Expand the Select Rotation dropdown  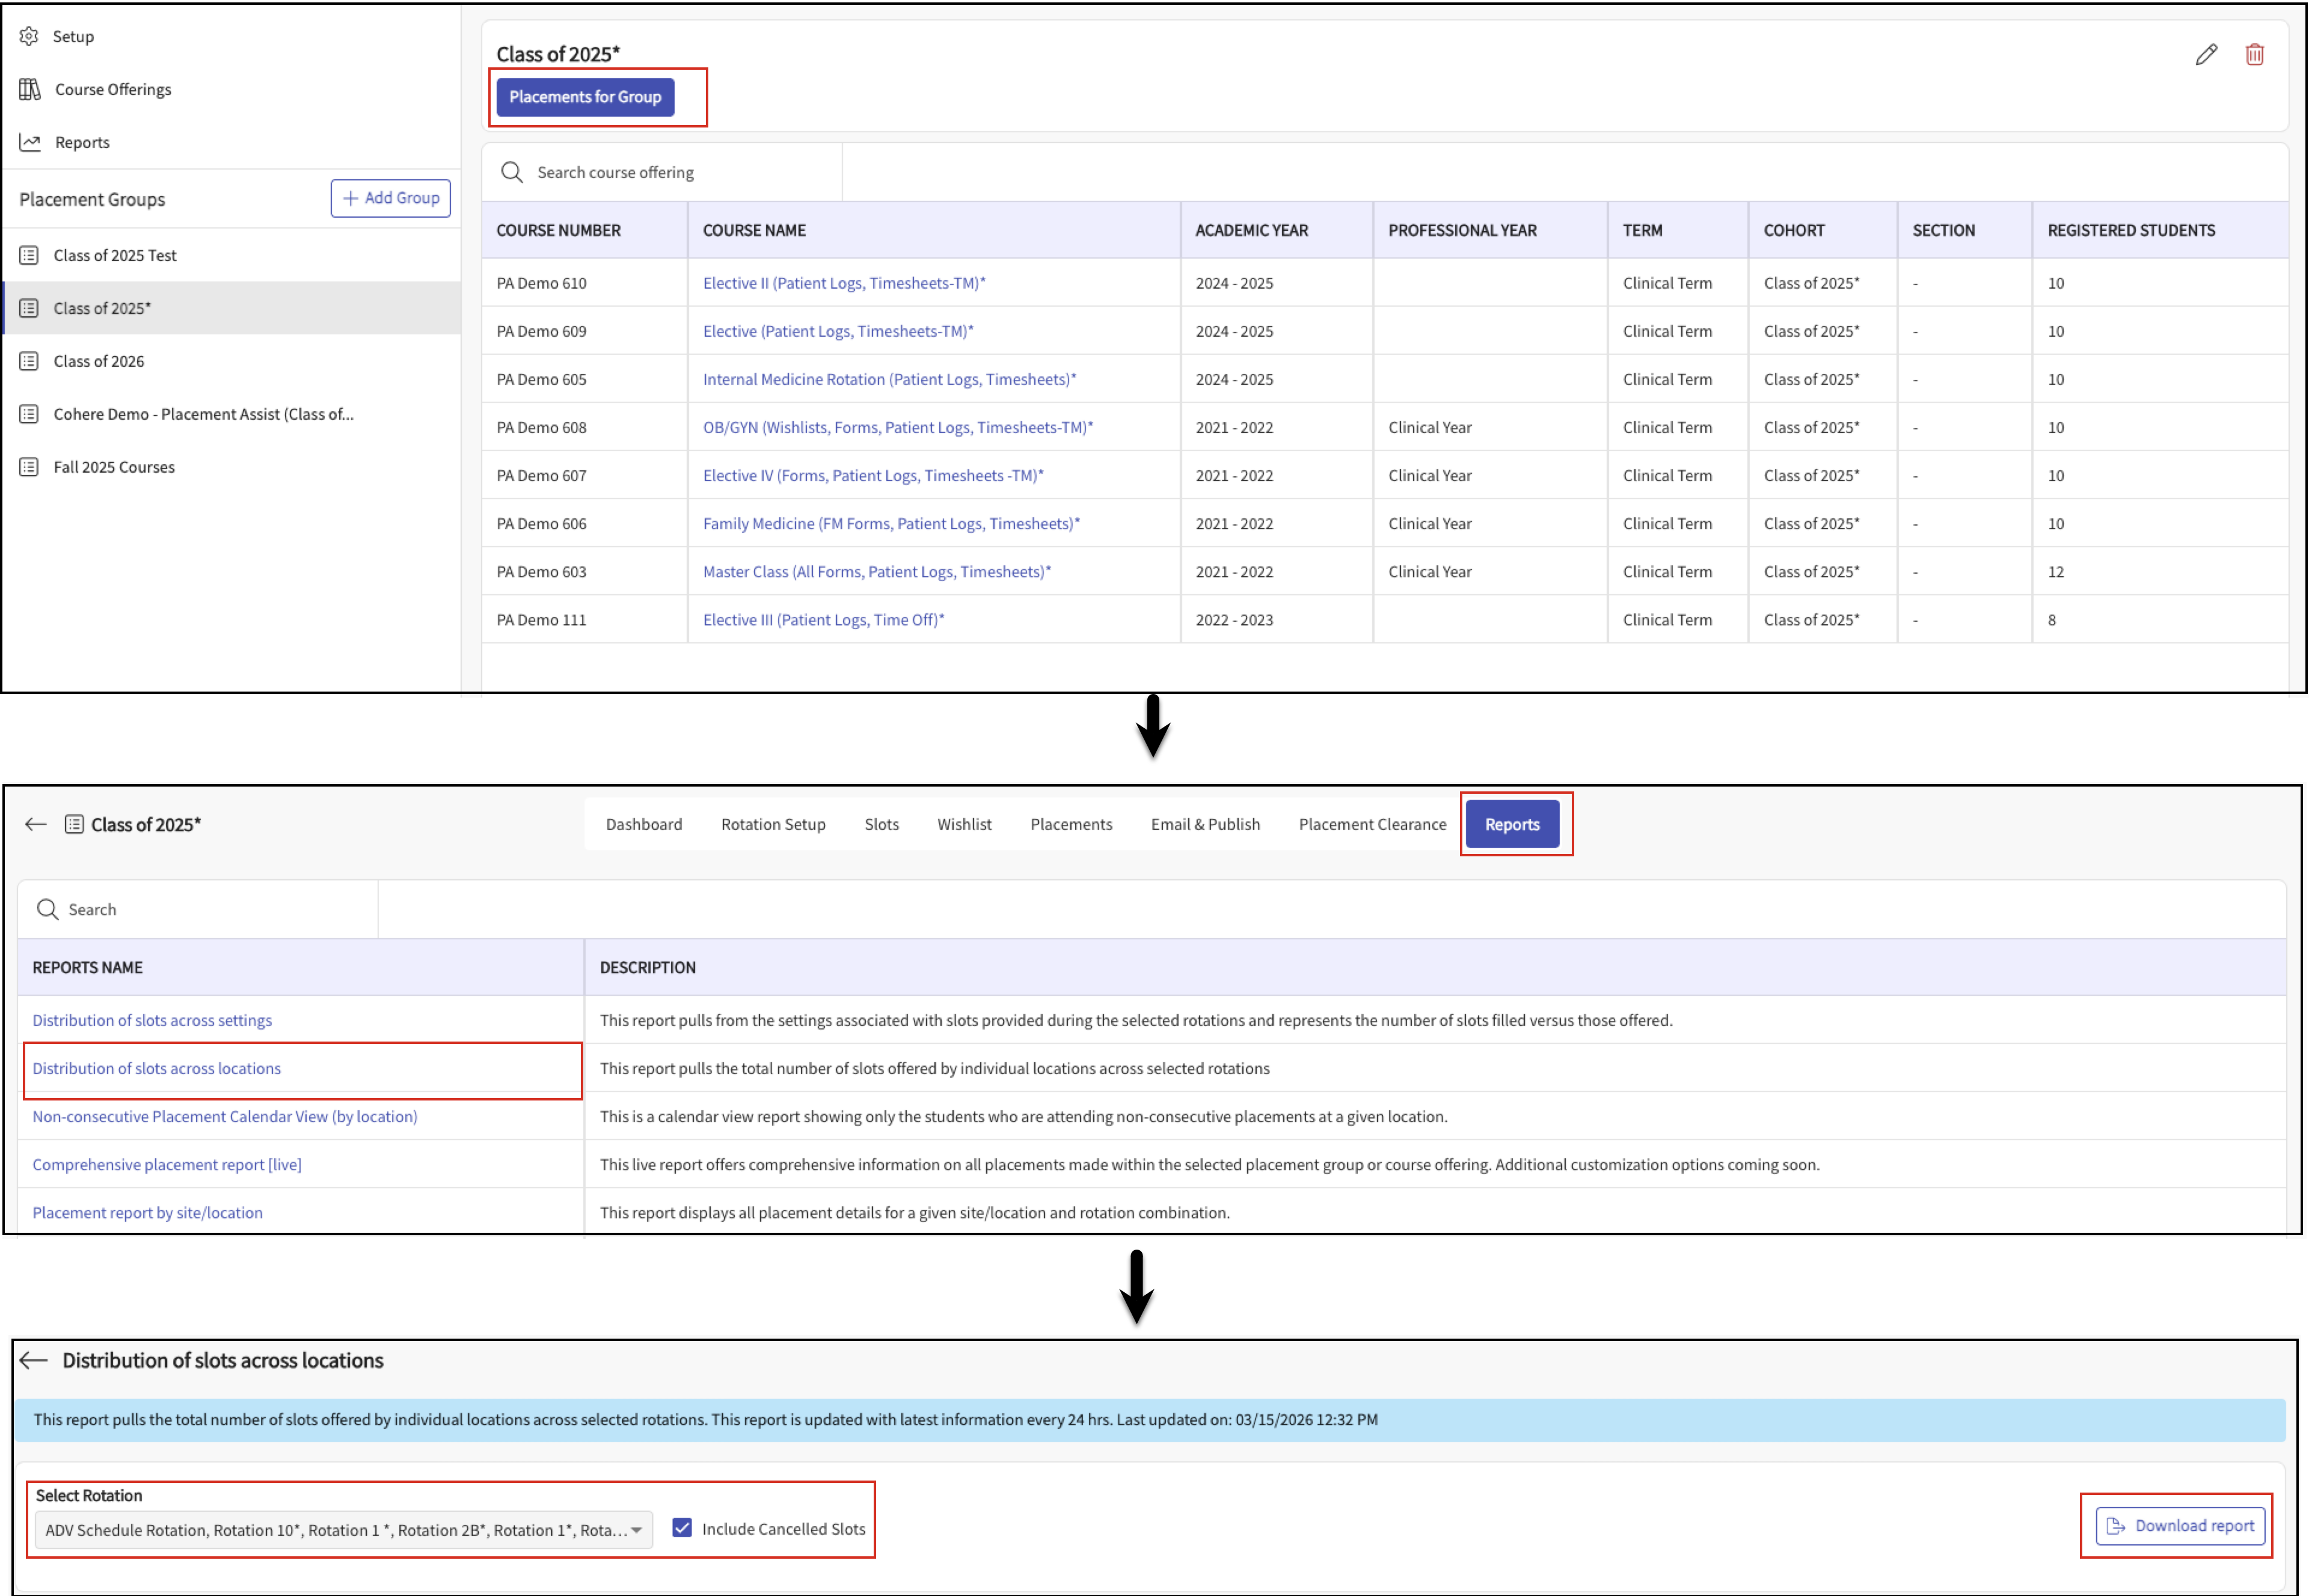pos(343,1530)
